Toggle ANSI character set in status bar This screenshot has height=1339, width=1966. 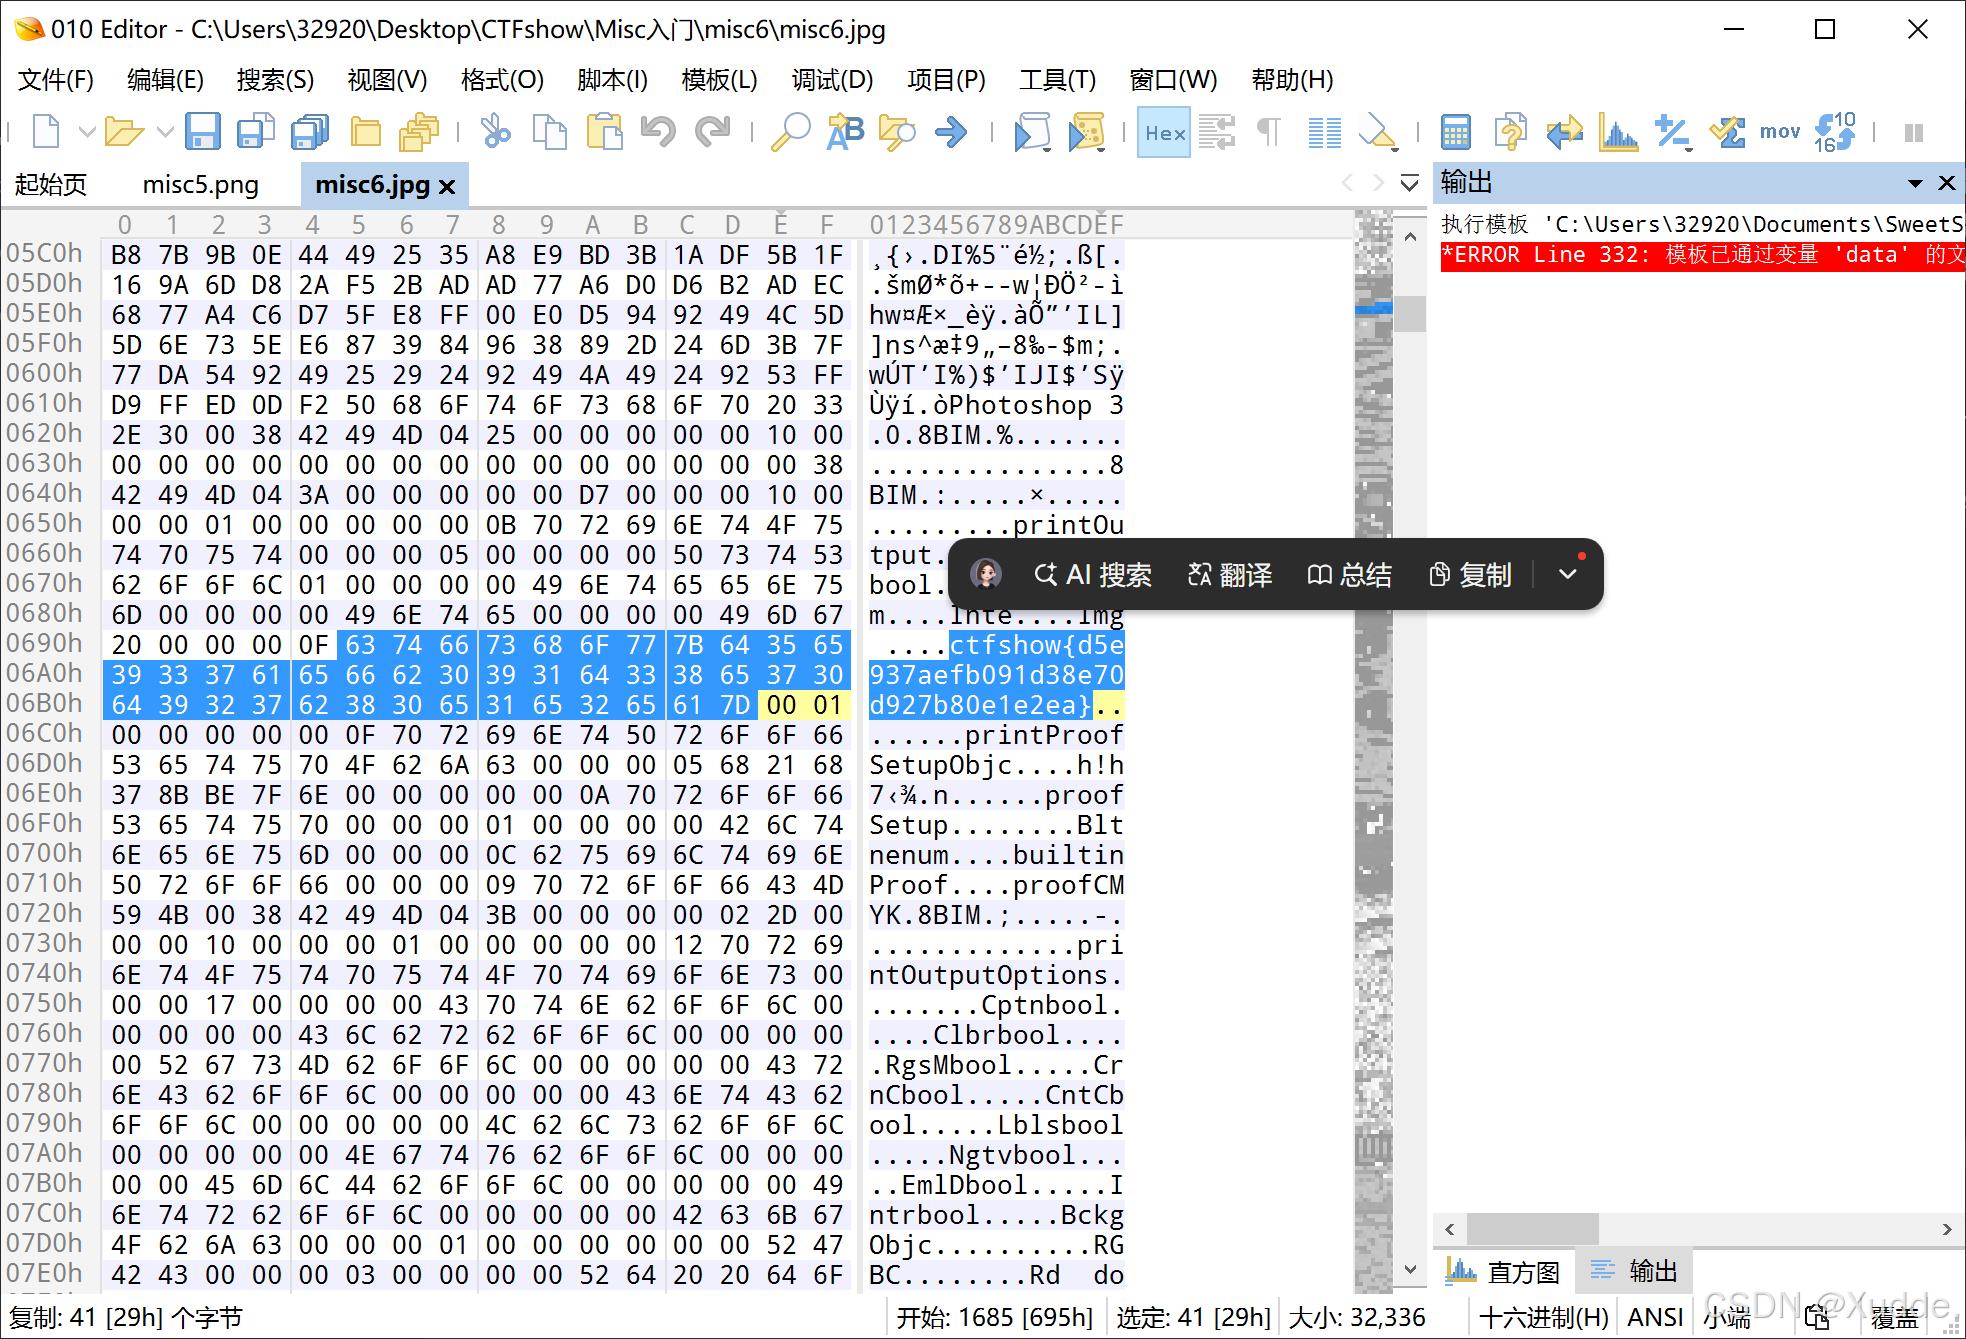point(1655,1317)
